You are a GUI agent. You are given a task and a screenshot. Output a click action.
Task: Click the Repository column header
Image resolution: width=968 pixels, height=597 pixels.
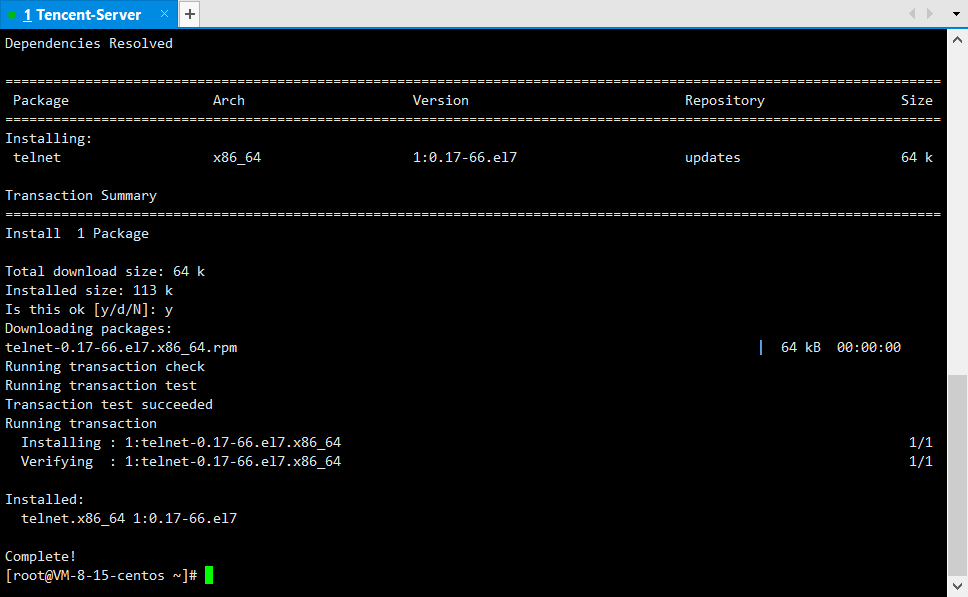[724, 101]
